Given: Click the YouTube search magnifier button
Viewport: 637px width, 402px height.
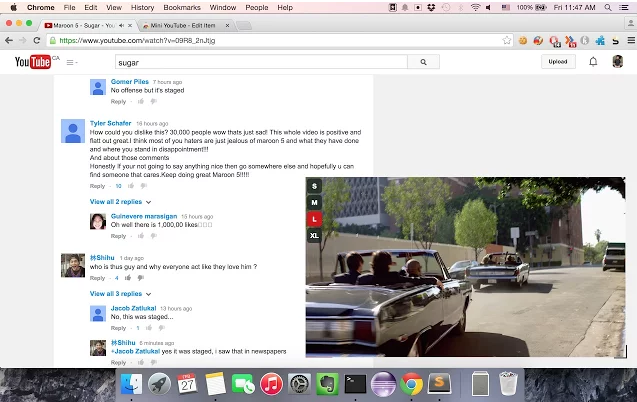Looking at the screenshot, I should tap(423, 62).
